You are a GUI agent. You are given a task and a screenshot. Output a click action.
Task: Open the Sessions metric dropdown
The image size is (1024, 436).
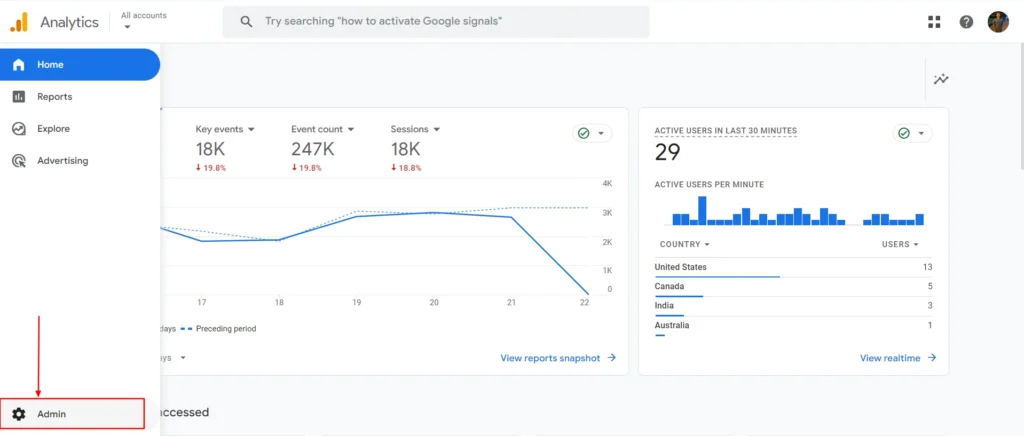pos(437,129)
